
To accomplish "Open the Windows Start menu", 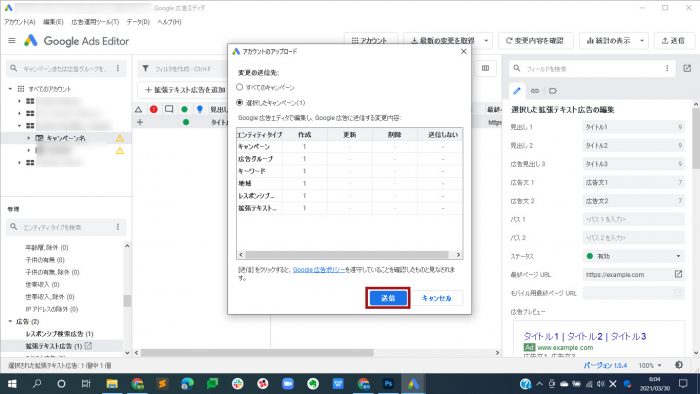I will pyautogui.click(x=12, y=384).
